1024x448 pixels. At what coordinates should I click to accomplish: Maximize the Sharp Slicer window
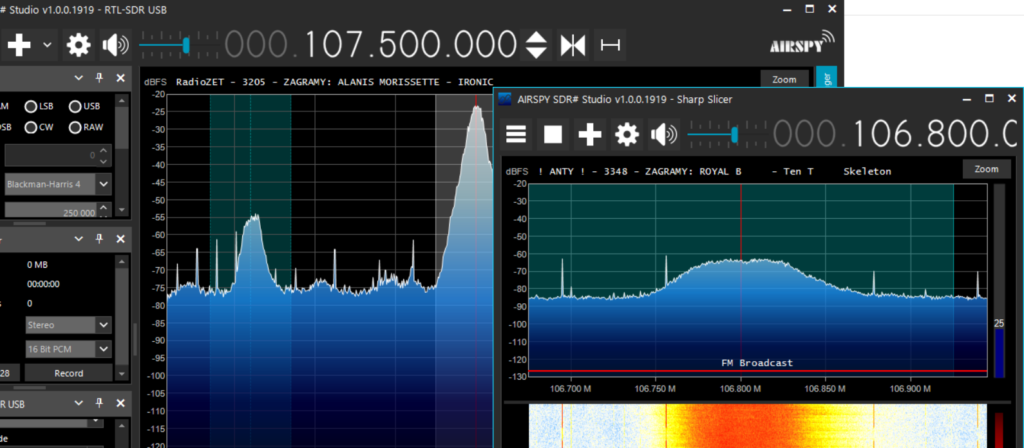pos(989,99)
